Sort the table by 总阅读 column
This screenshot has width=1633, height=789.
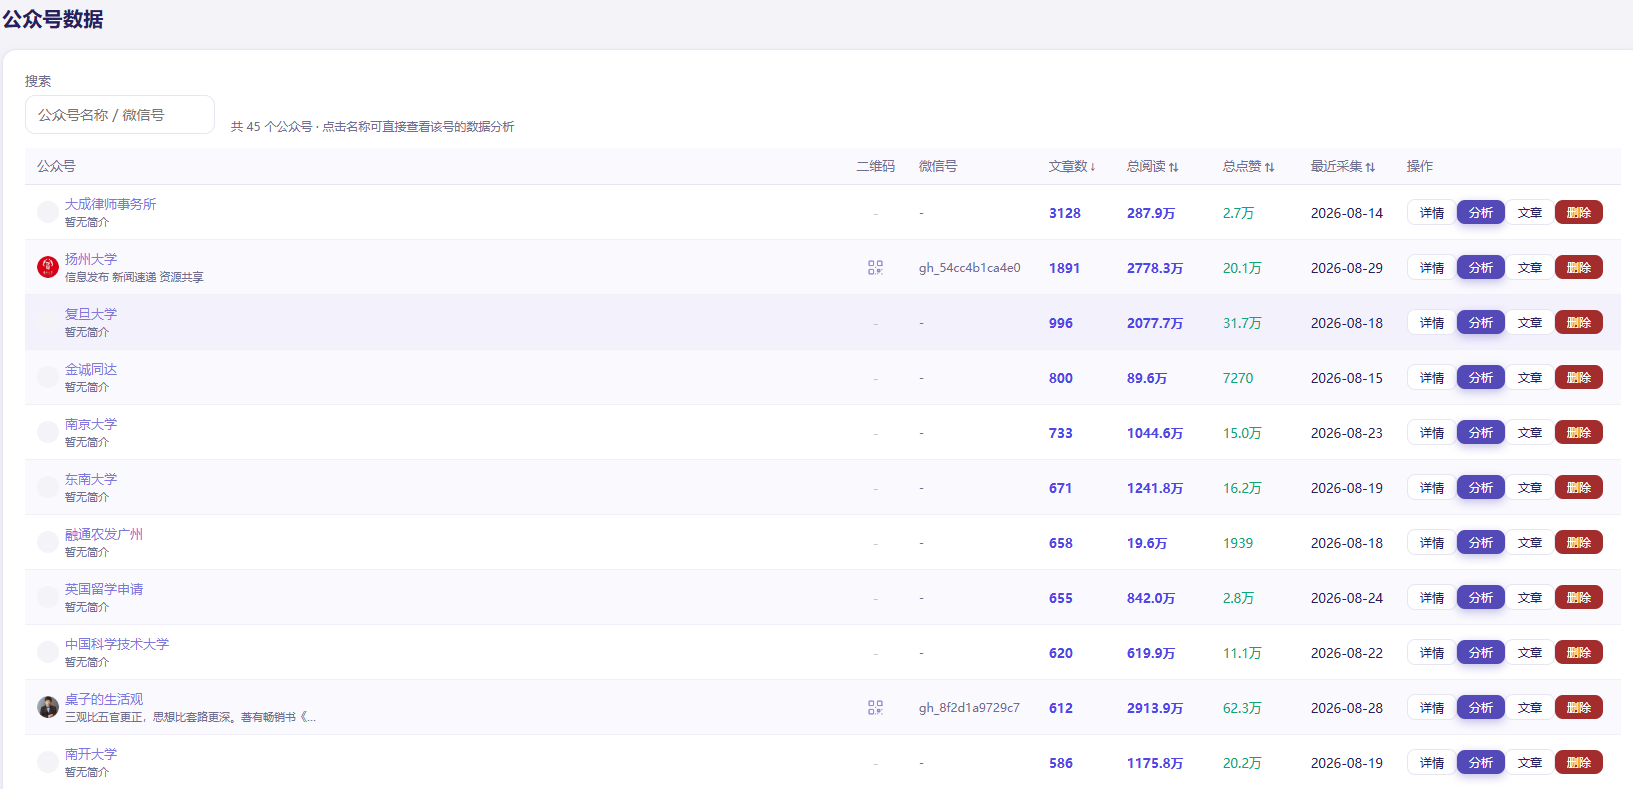[x=1152, y=166]
